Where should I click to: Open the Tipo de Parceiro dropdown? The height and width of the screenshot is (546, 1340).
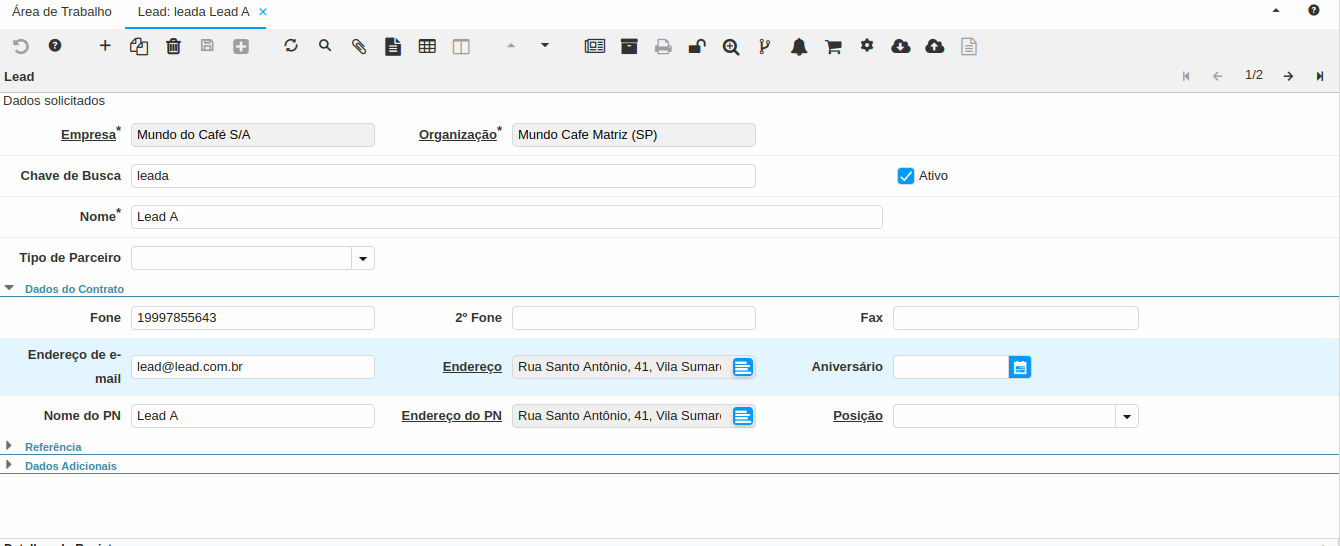coord(363,258)
